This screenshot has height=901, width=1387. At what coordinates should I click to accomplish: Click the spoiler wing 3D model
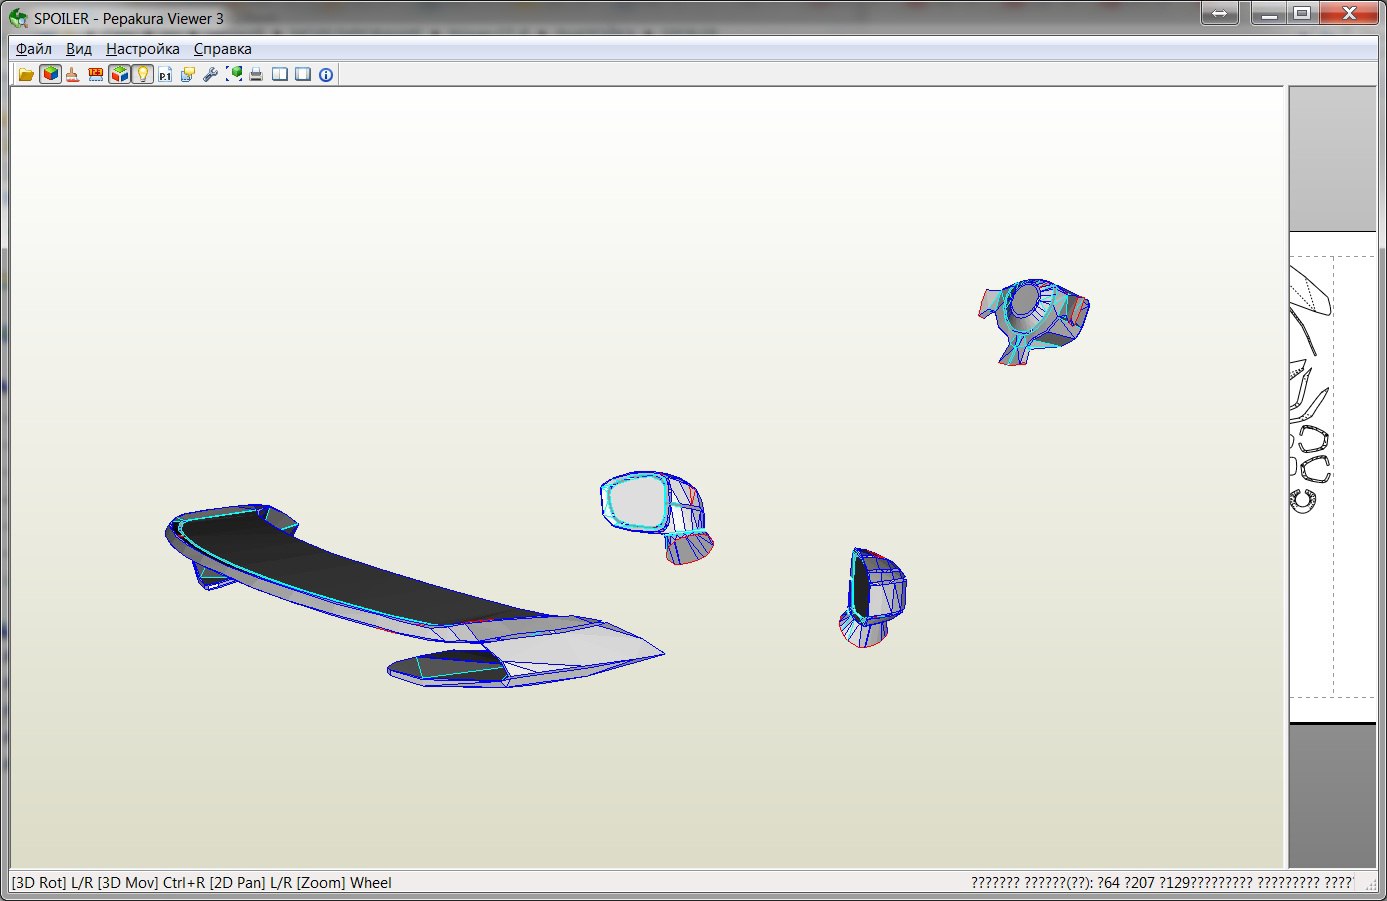coord(330,570)
